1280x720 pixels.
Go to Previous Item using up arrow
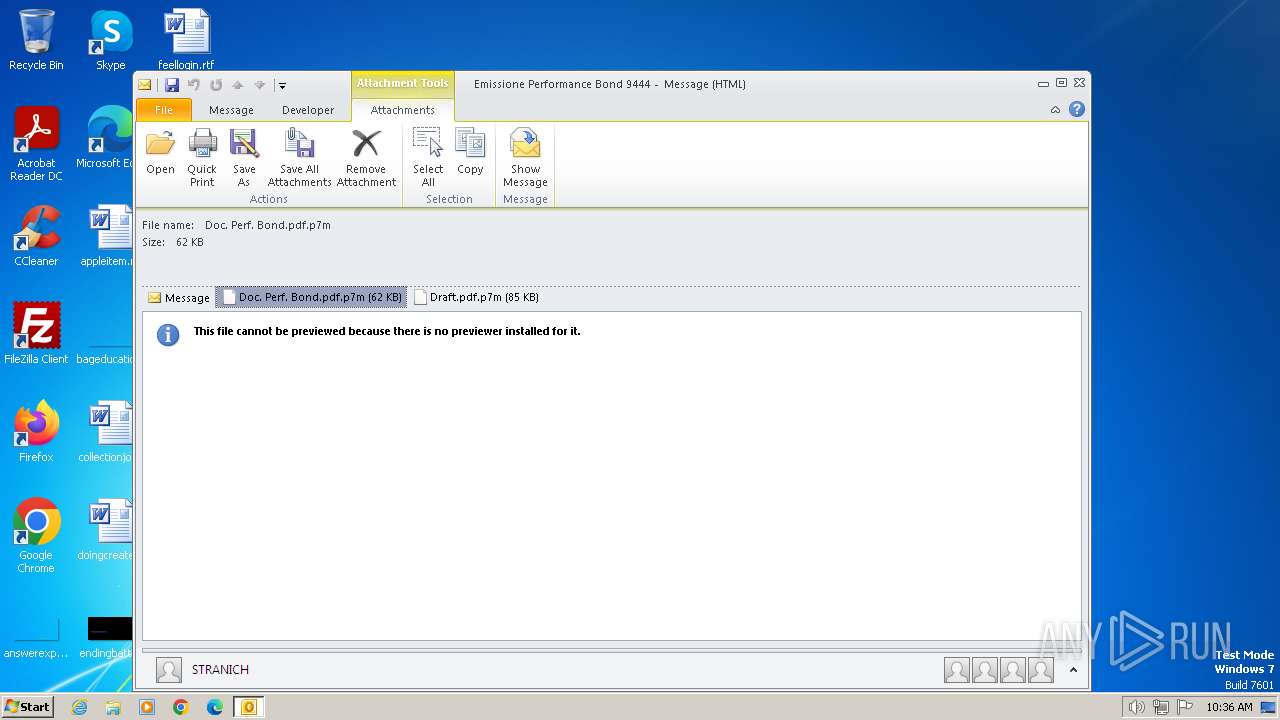tap(238, 85)
